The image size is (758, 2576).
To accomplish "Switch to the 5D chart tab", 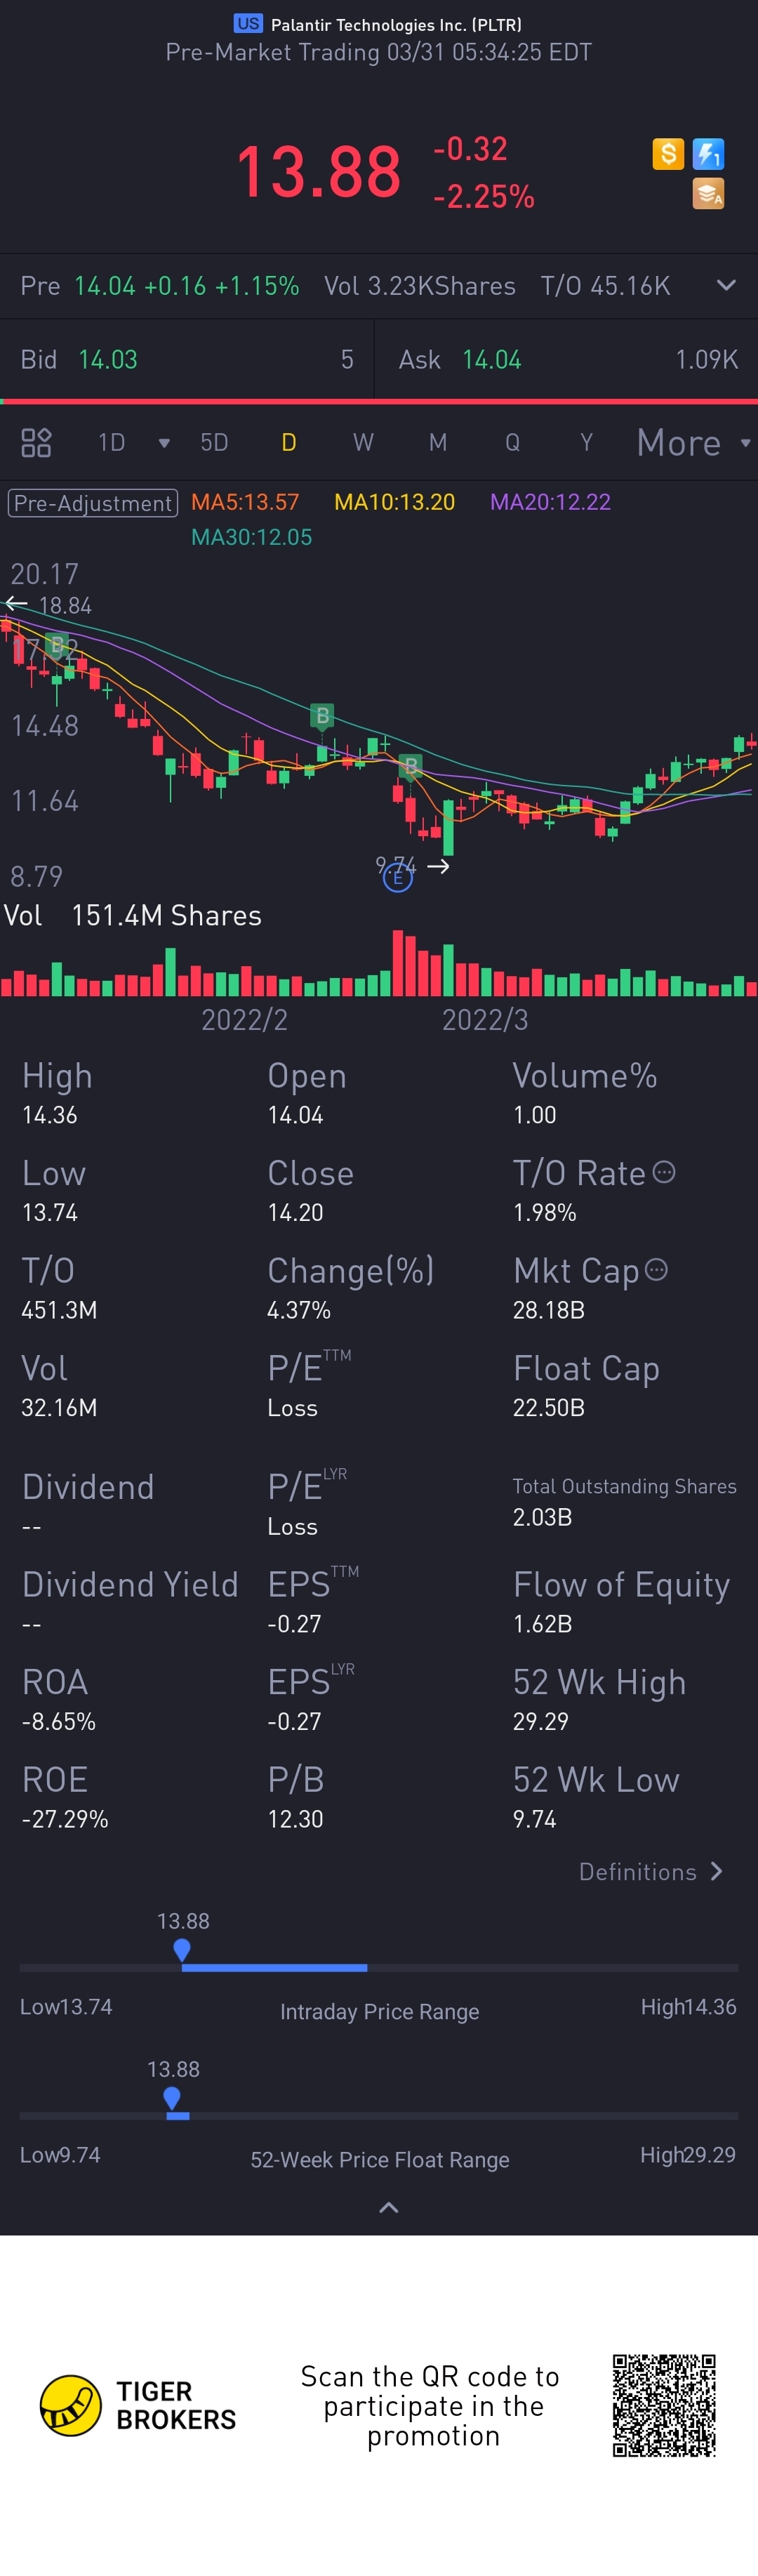I will click(214, 442).
